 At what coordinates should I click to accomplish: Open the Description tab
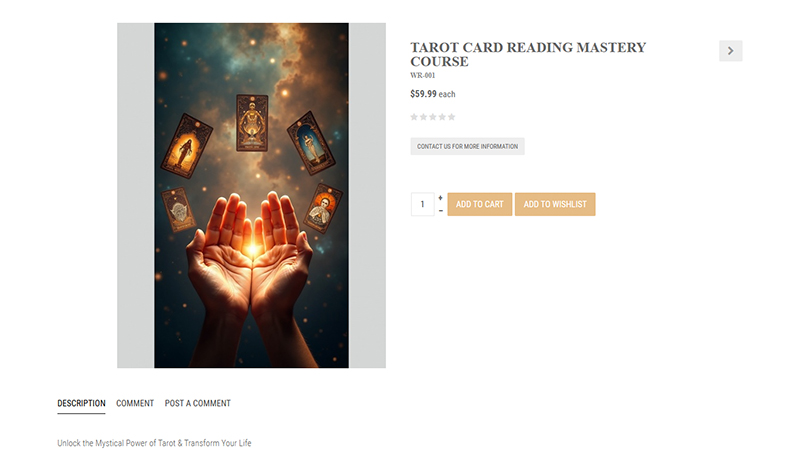coord(81,403)
